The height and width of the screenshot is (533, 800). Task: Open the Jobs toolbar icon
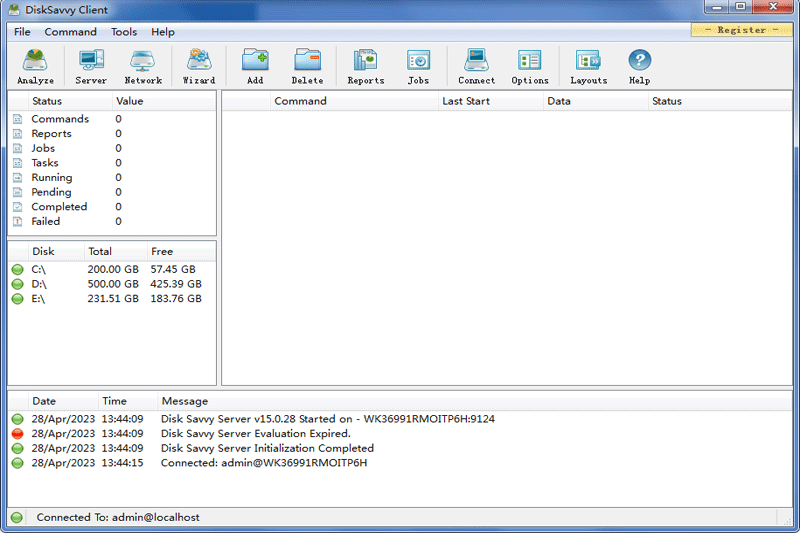[x=418, y=66]
